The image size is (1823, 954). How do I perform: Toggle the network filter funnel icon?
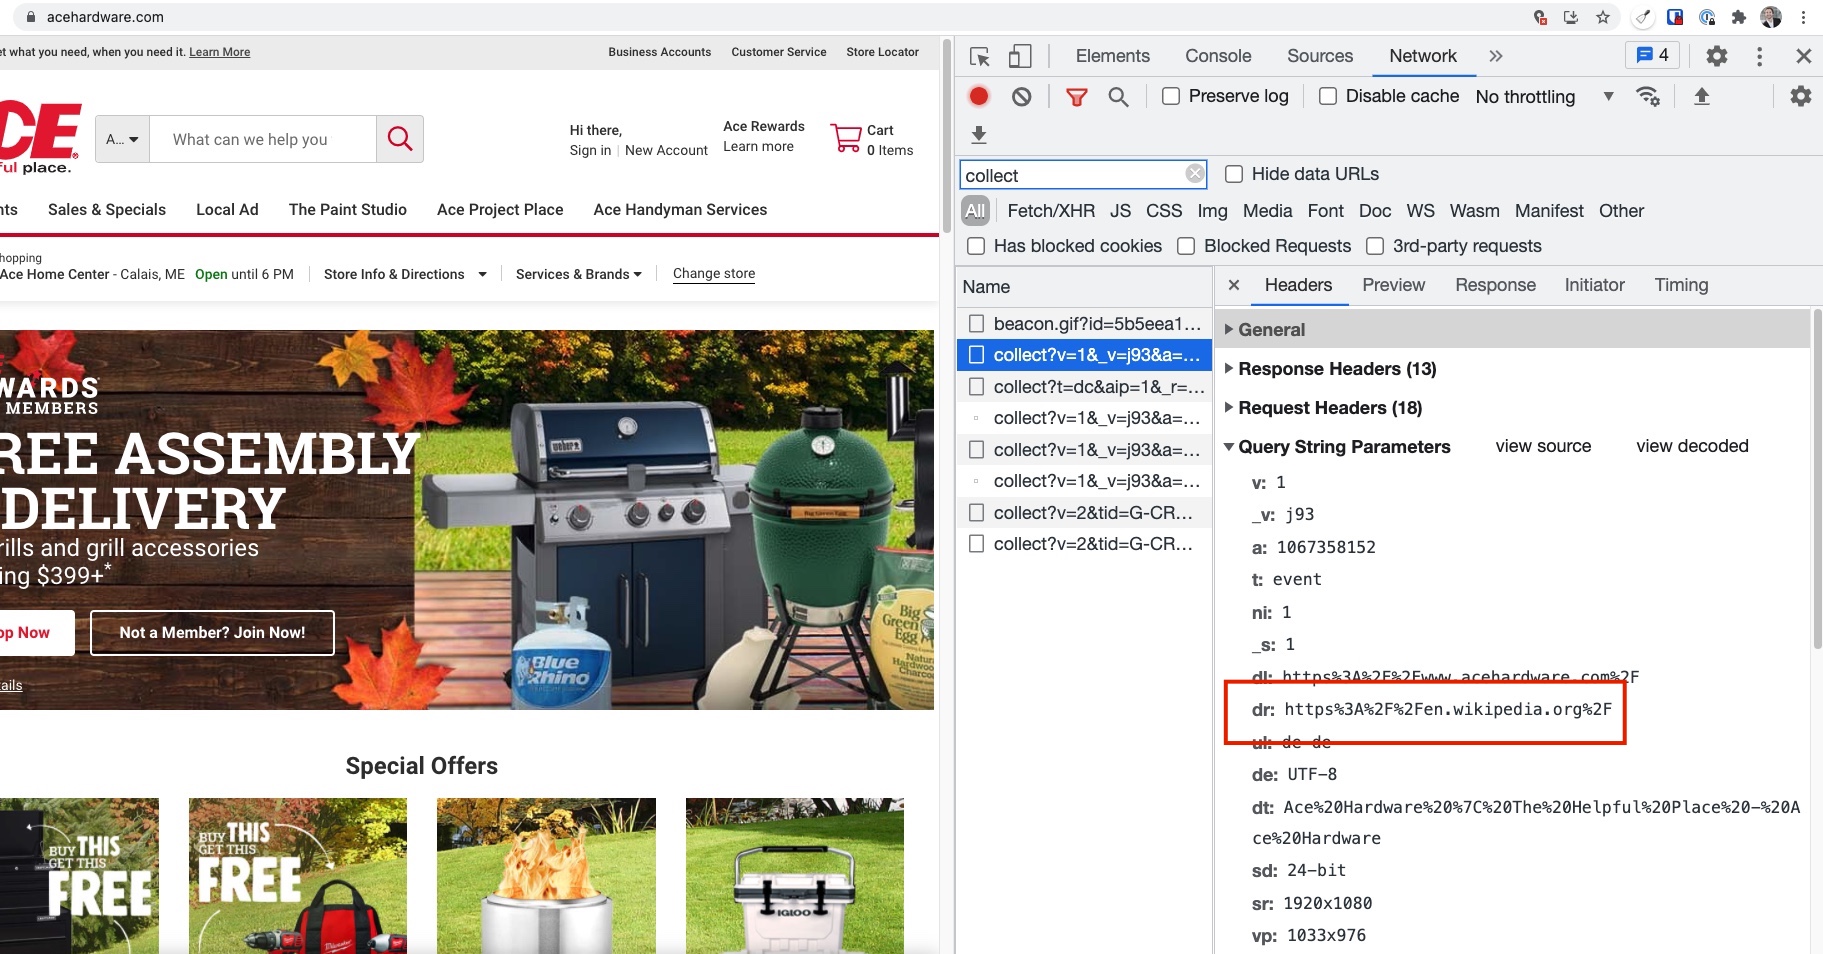1076,97
